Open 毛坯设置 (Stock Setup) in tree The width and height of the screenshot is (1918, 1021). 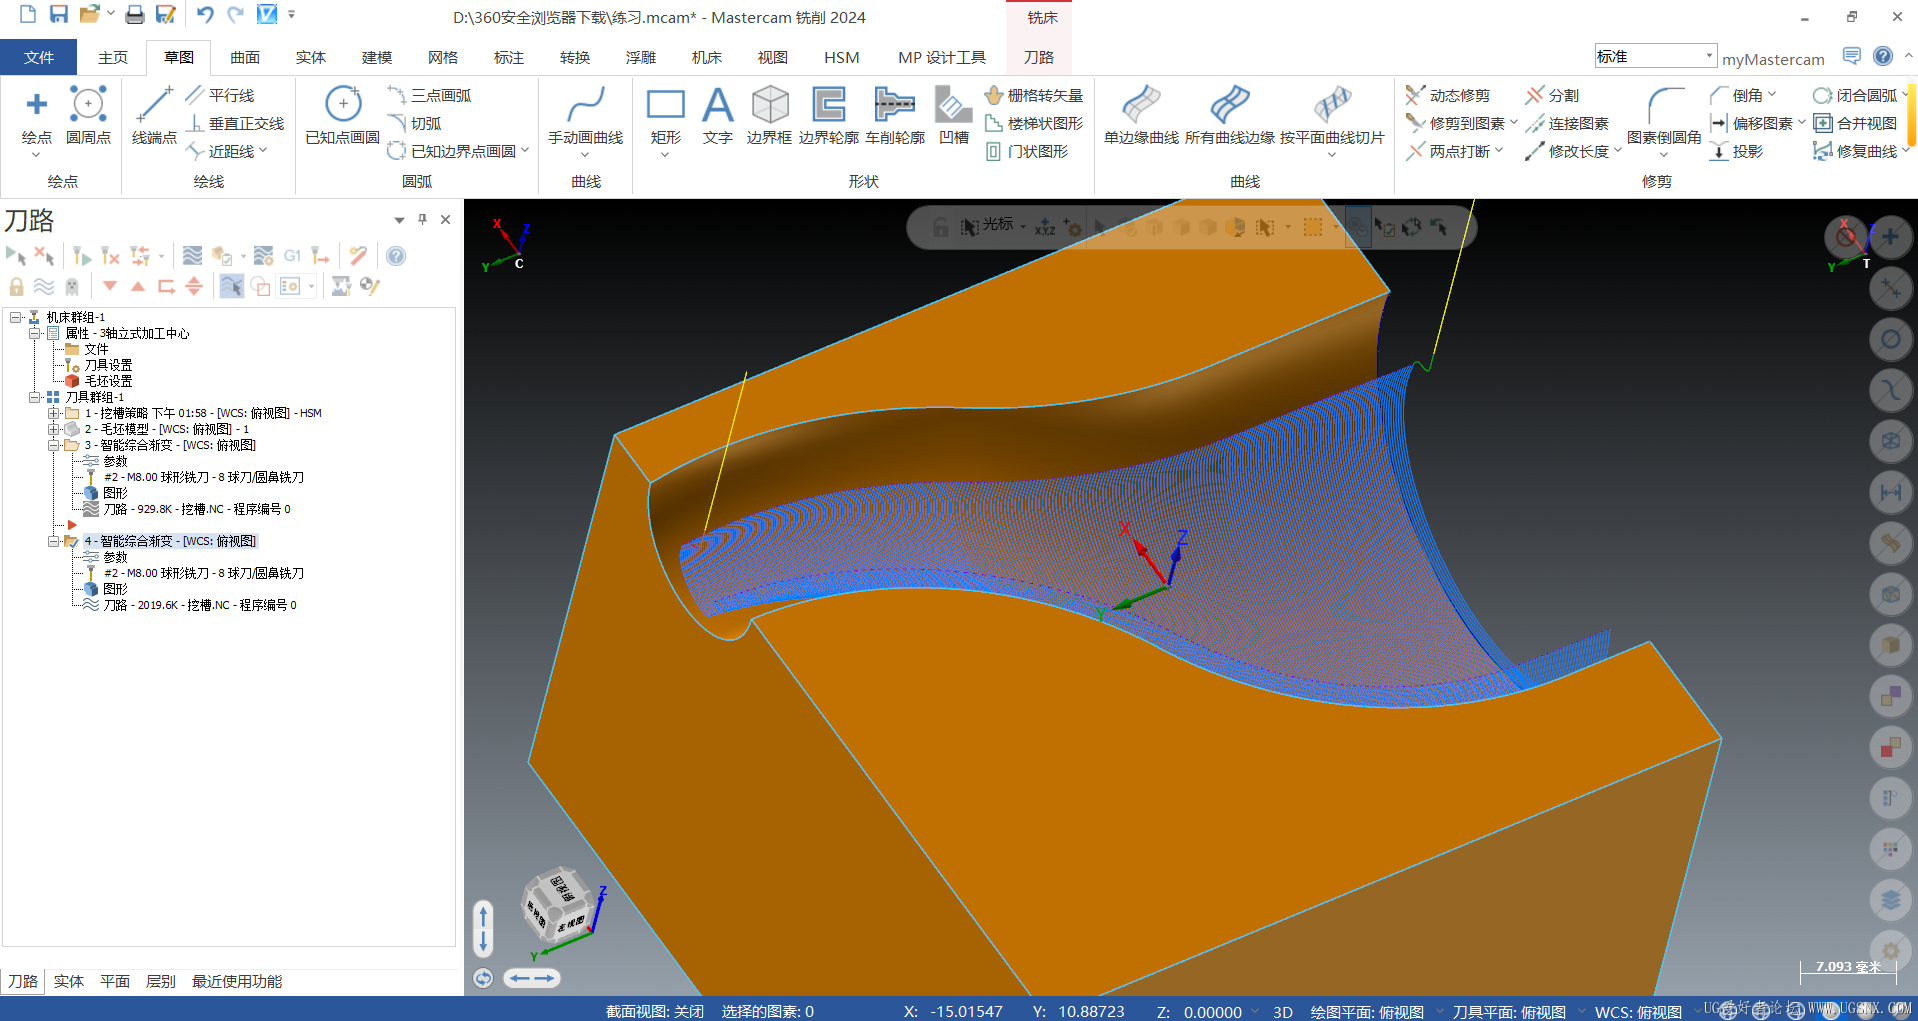click(x=108, y=381)
